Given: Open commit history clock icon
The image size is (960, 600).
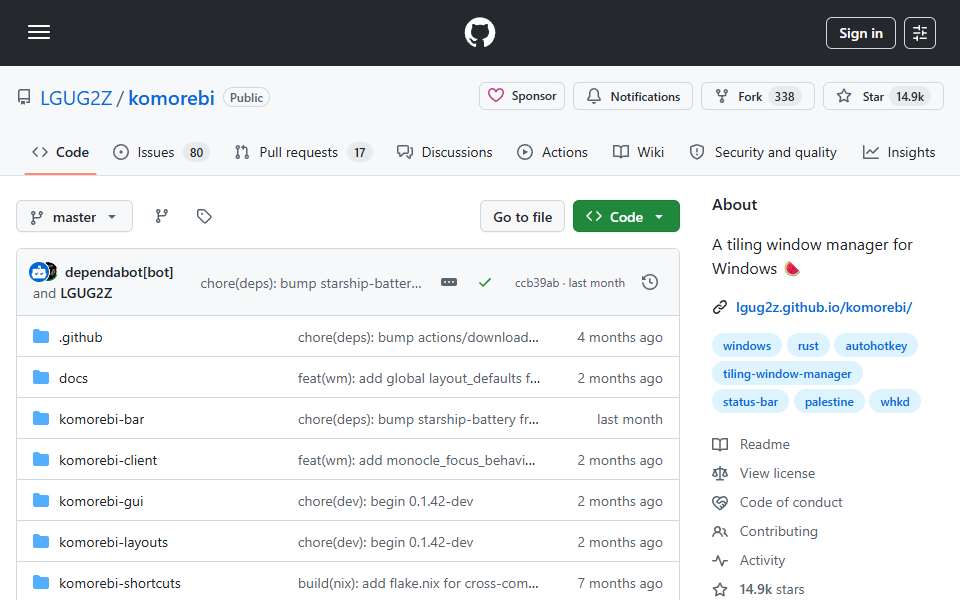Looking at the screenshot, I should pos(650,282).
